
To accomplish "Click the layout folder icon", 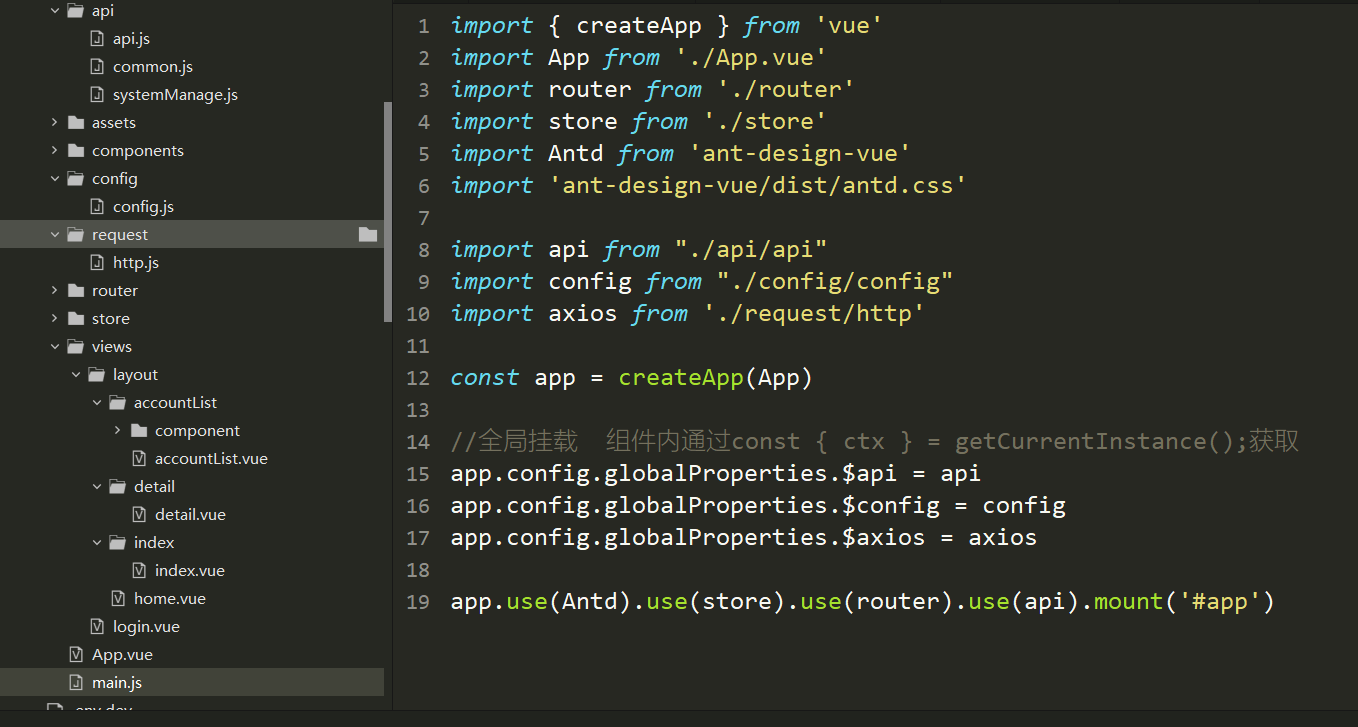I will pyautogui.click(x=96, y=375).
